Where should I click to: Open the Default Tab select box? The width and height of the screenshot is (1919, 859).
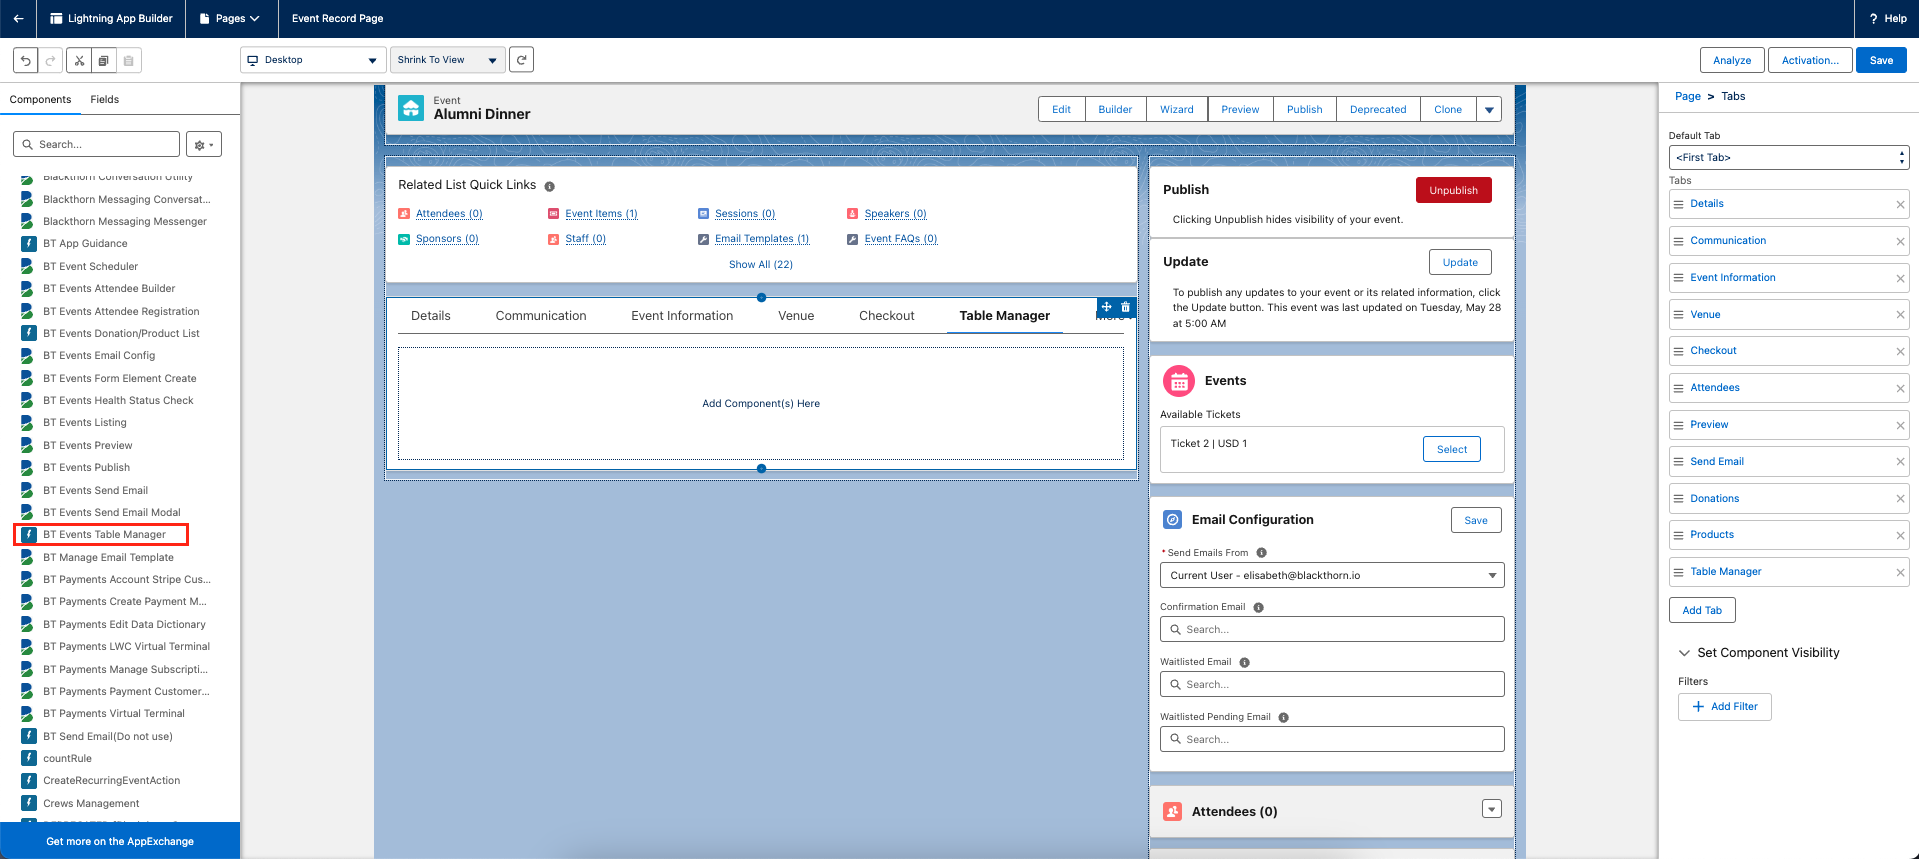1789,158
